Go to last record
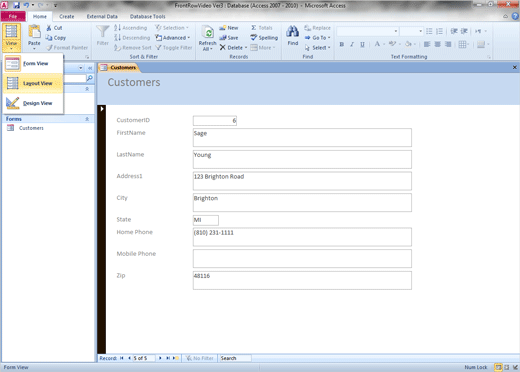The image size is (520, 372). (168, 358)
